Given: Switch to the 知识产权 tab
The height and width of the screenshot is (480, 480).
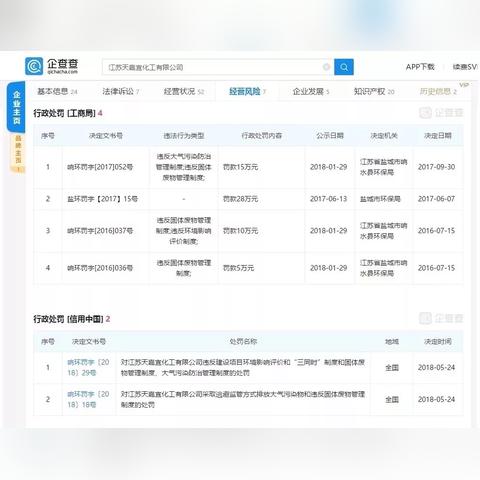Looking at the screenshot, I should click(x=374, y=91).
